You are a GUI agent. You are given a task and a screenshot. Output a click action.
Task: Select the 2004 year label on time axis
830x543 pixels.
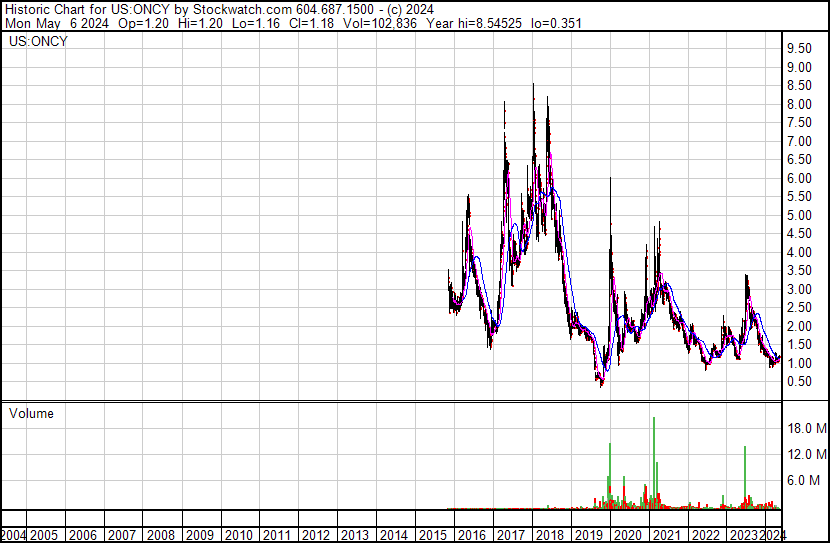pos(15,534)
